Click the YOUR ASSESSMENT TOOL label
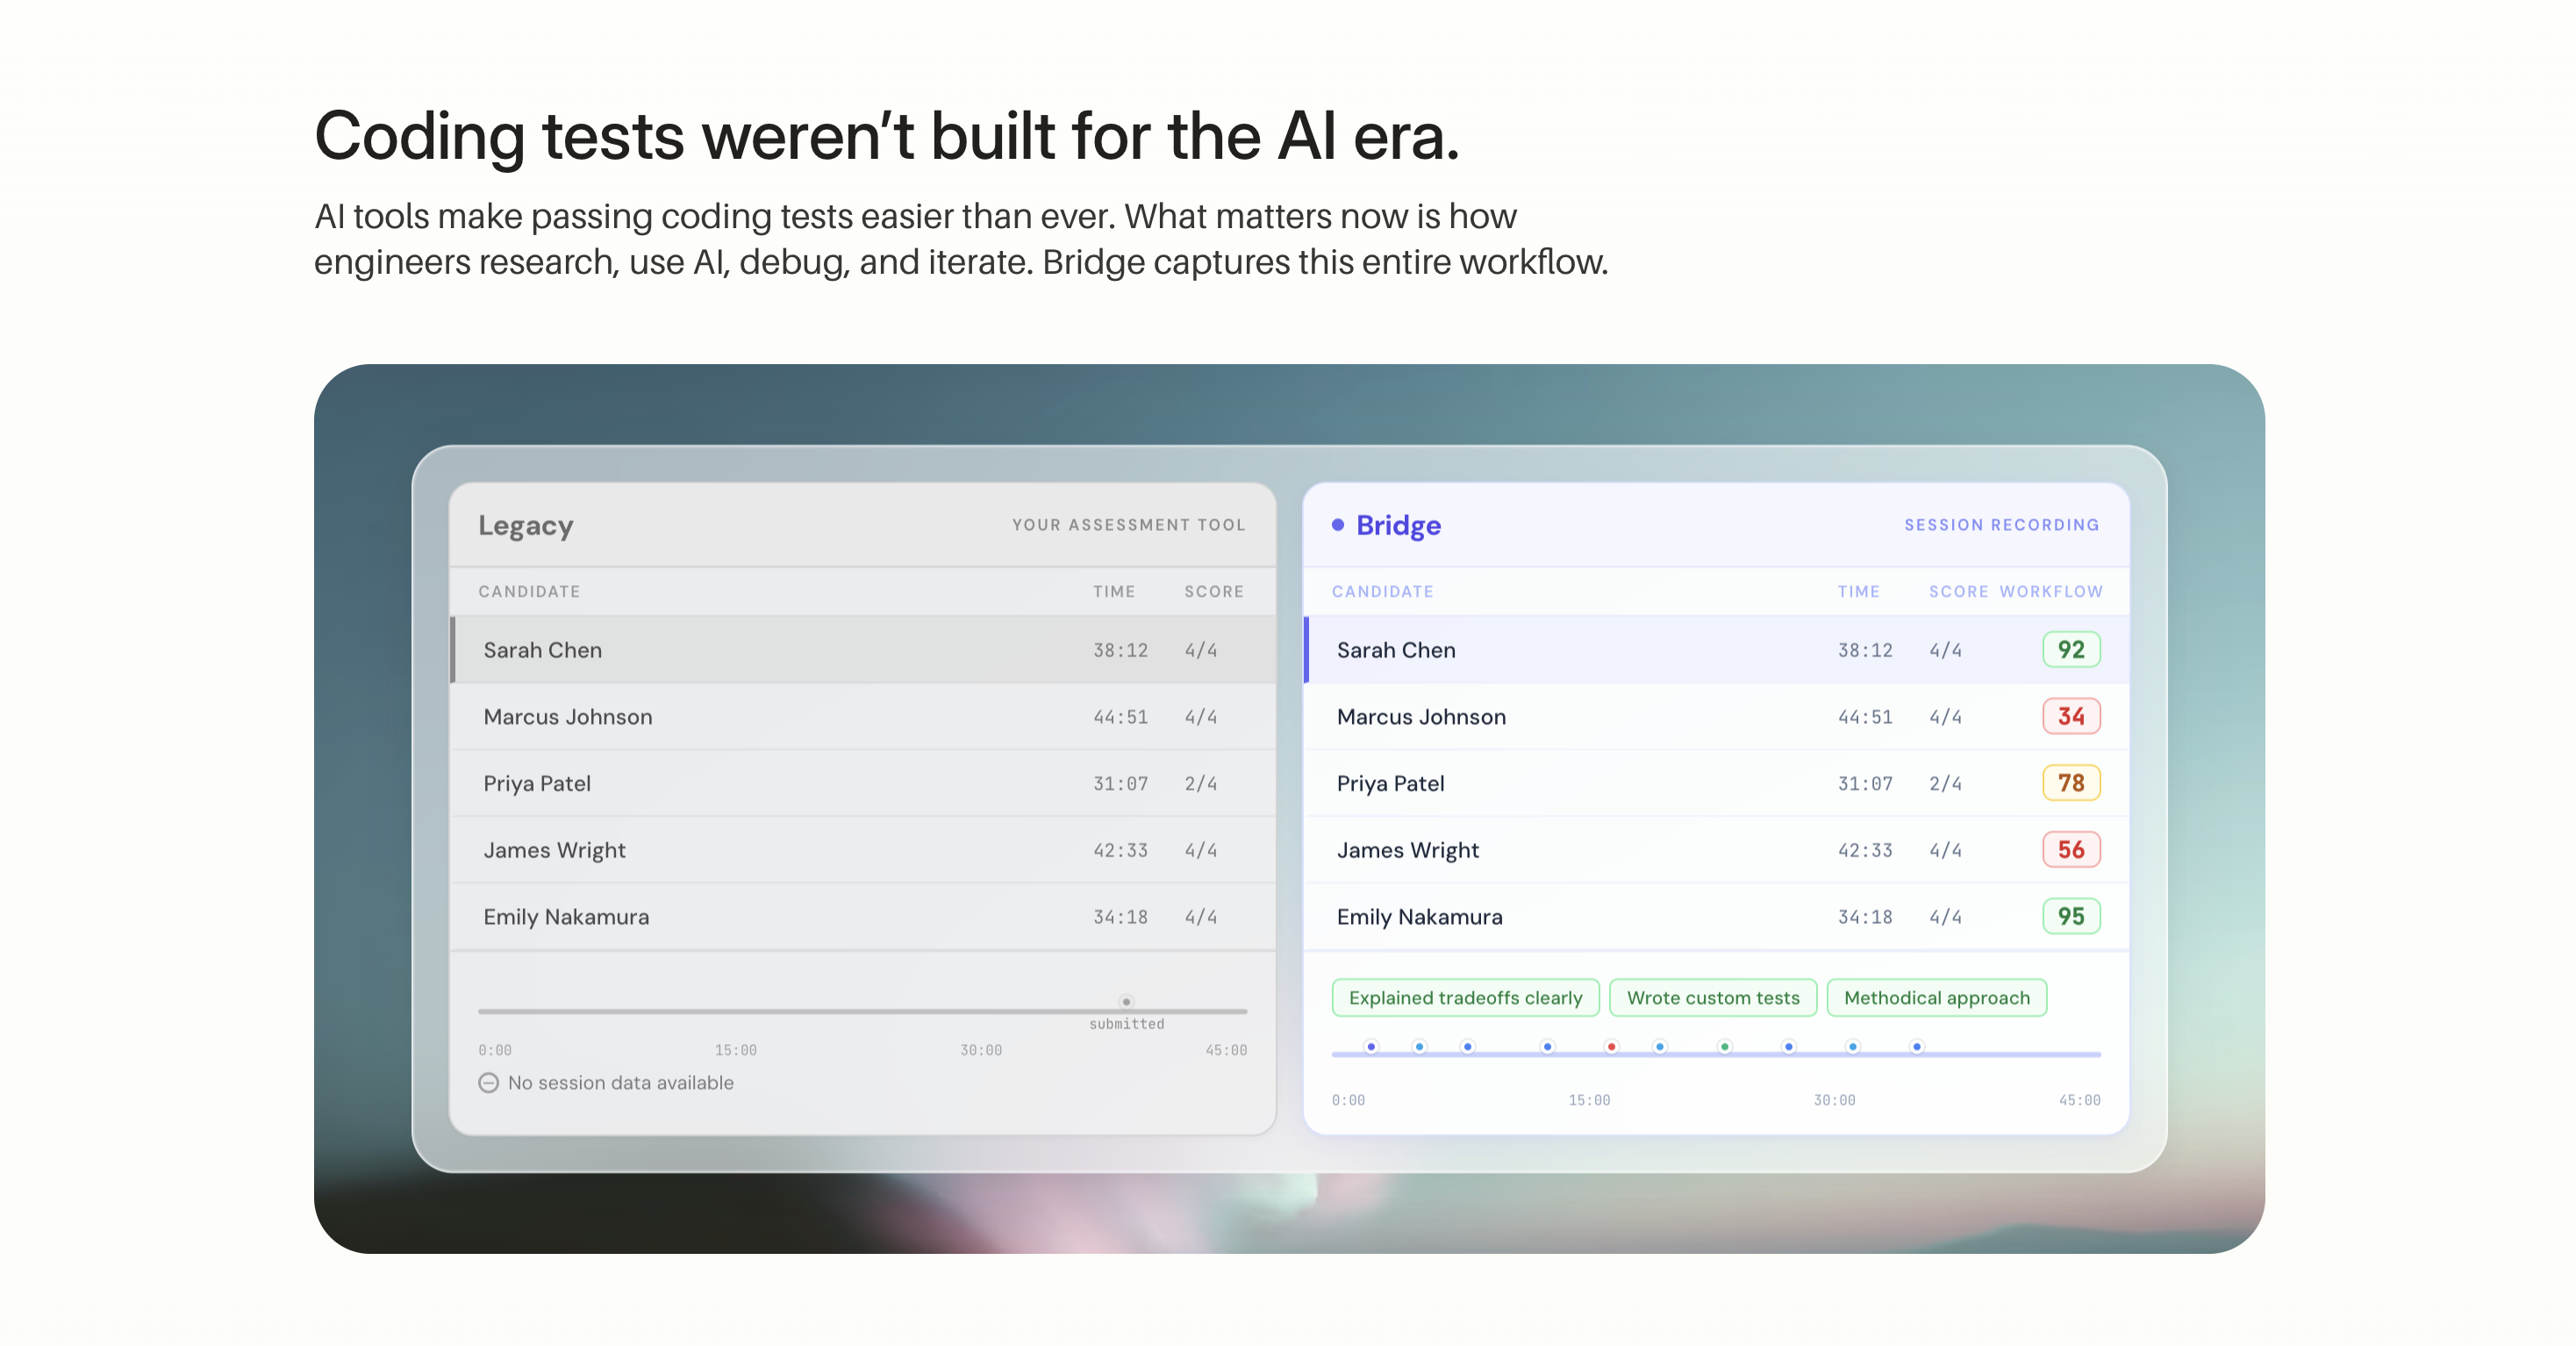Screen dimensions: 2576x1346 [x=1129, y=525]
